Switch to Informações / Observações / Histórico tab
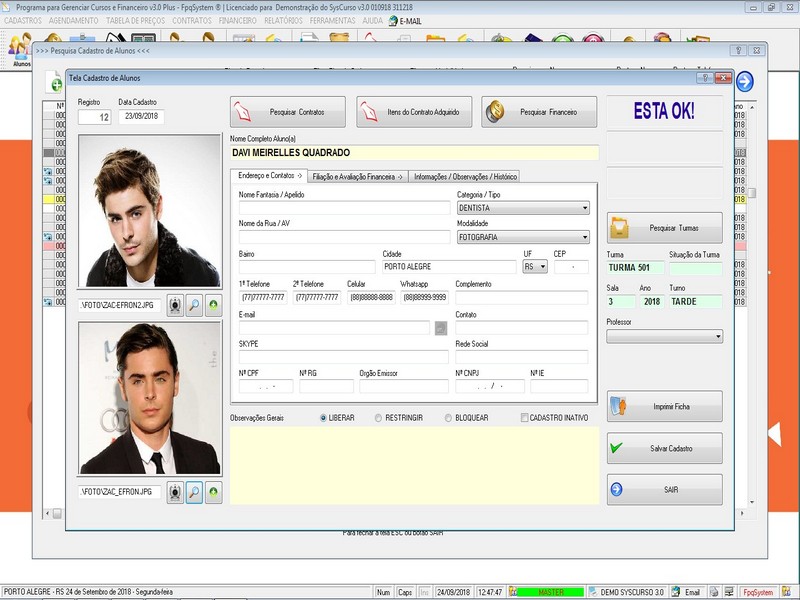The height and width of the screenshot is (600, 800). pos(465,177)
